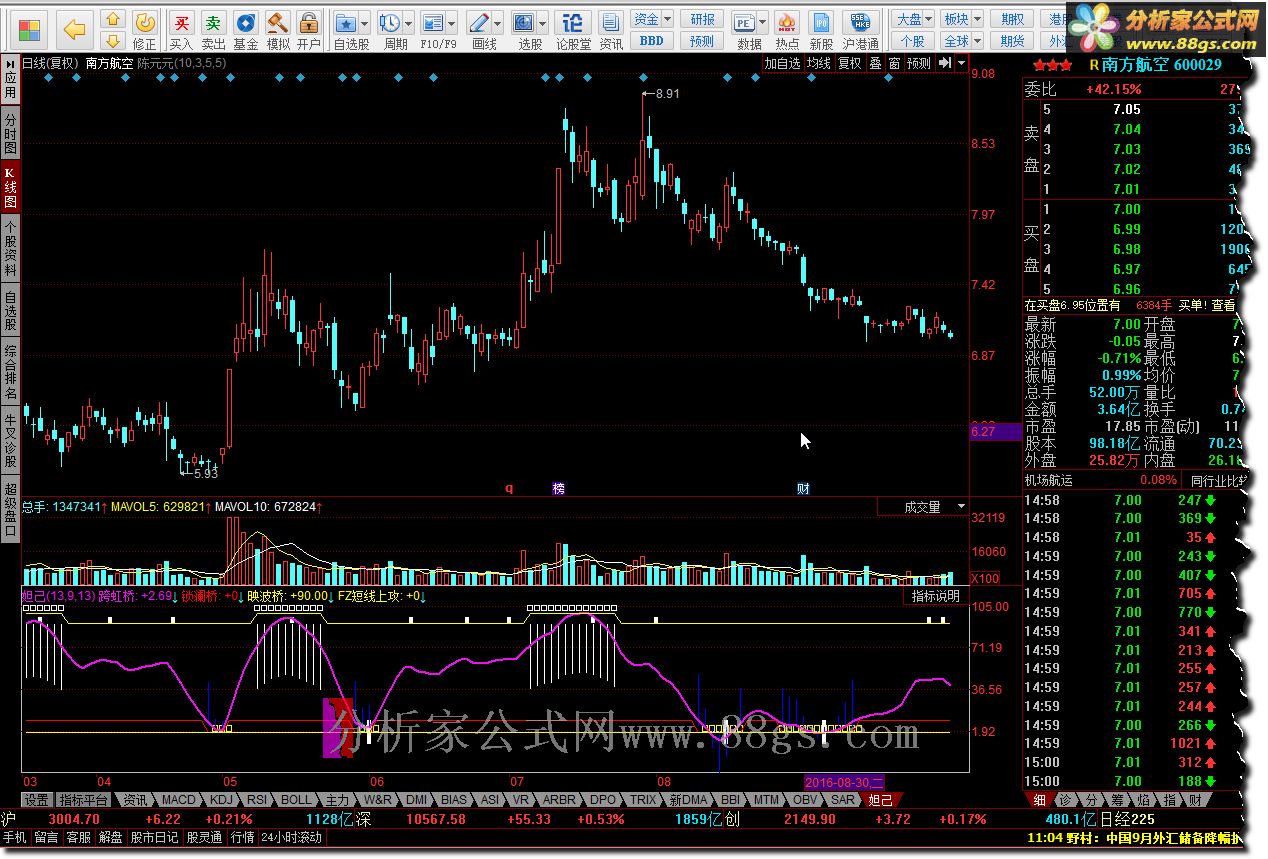
Task: Click the 股市日记 status bar item
Action: tap(155, 837)
